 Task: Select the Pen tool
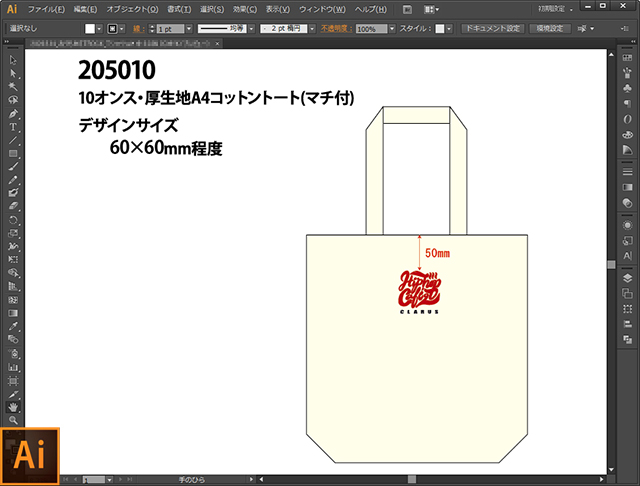click(13, 113)
